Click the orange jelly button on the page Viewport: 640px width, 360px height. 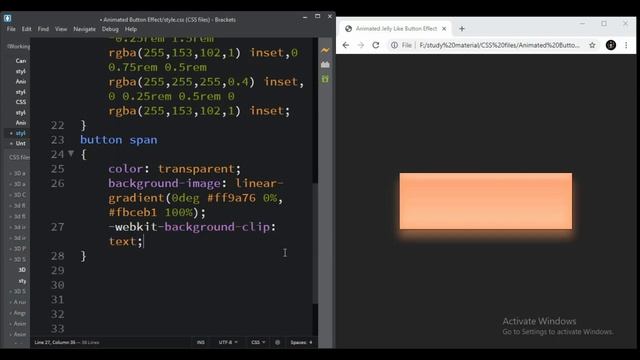tap(486, 201)
